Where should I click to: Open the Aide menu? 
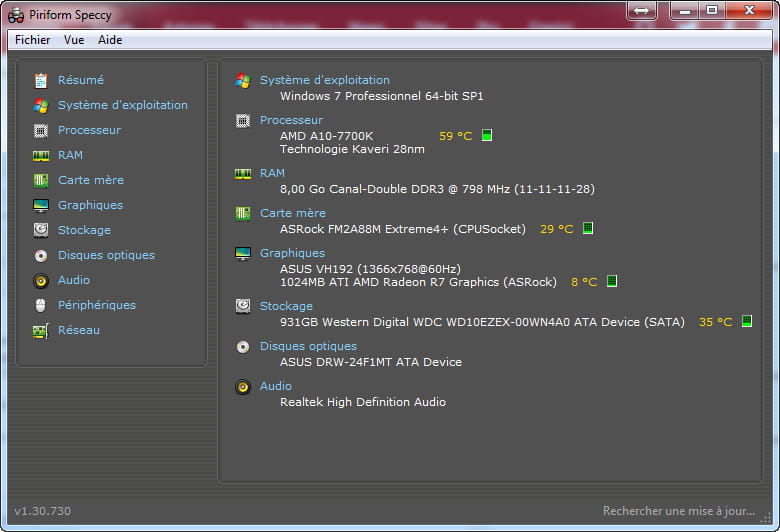pyautogui.click(x=110, y=40)
